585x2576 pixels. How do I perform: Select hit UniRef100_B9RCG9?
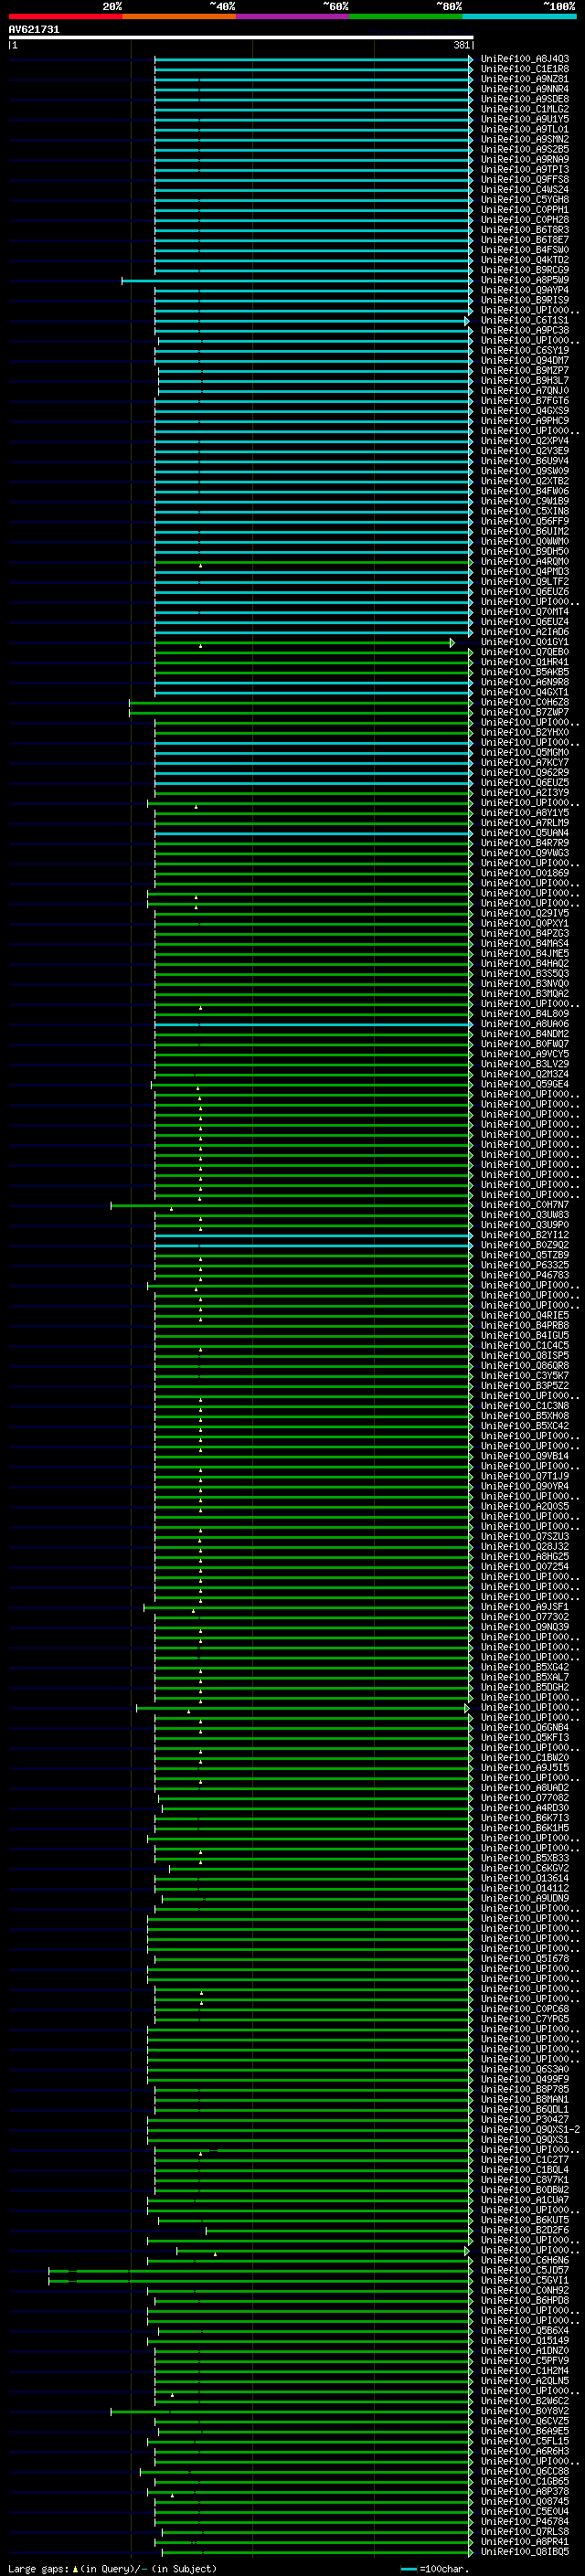coord(525,270)
